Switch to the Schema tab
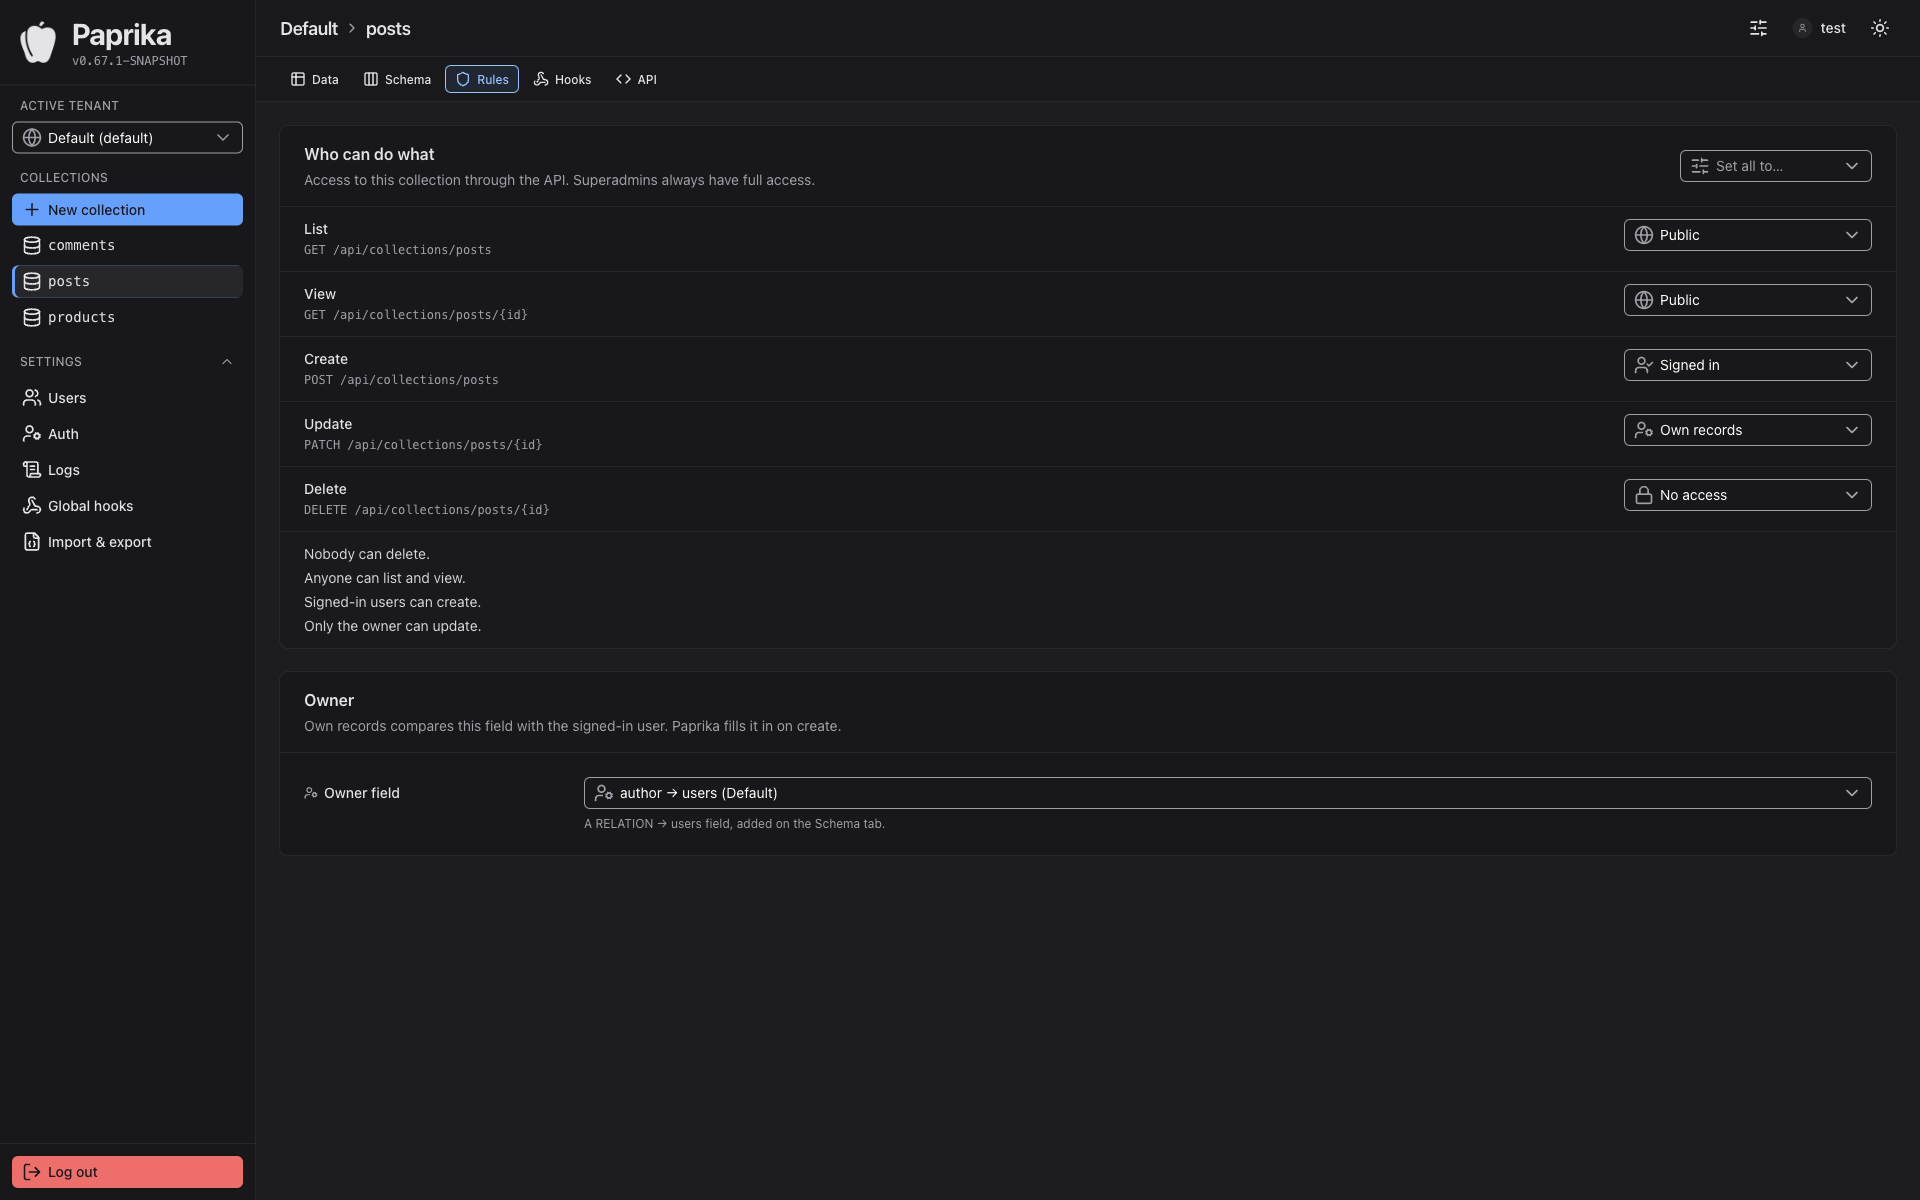This screenshot has height=1200, width=1920. point(398,79)
